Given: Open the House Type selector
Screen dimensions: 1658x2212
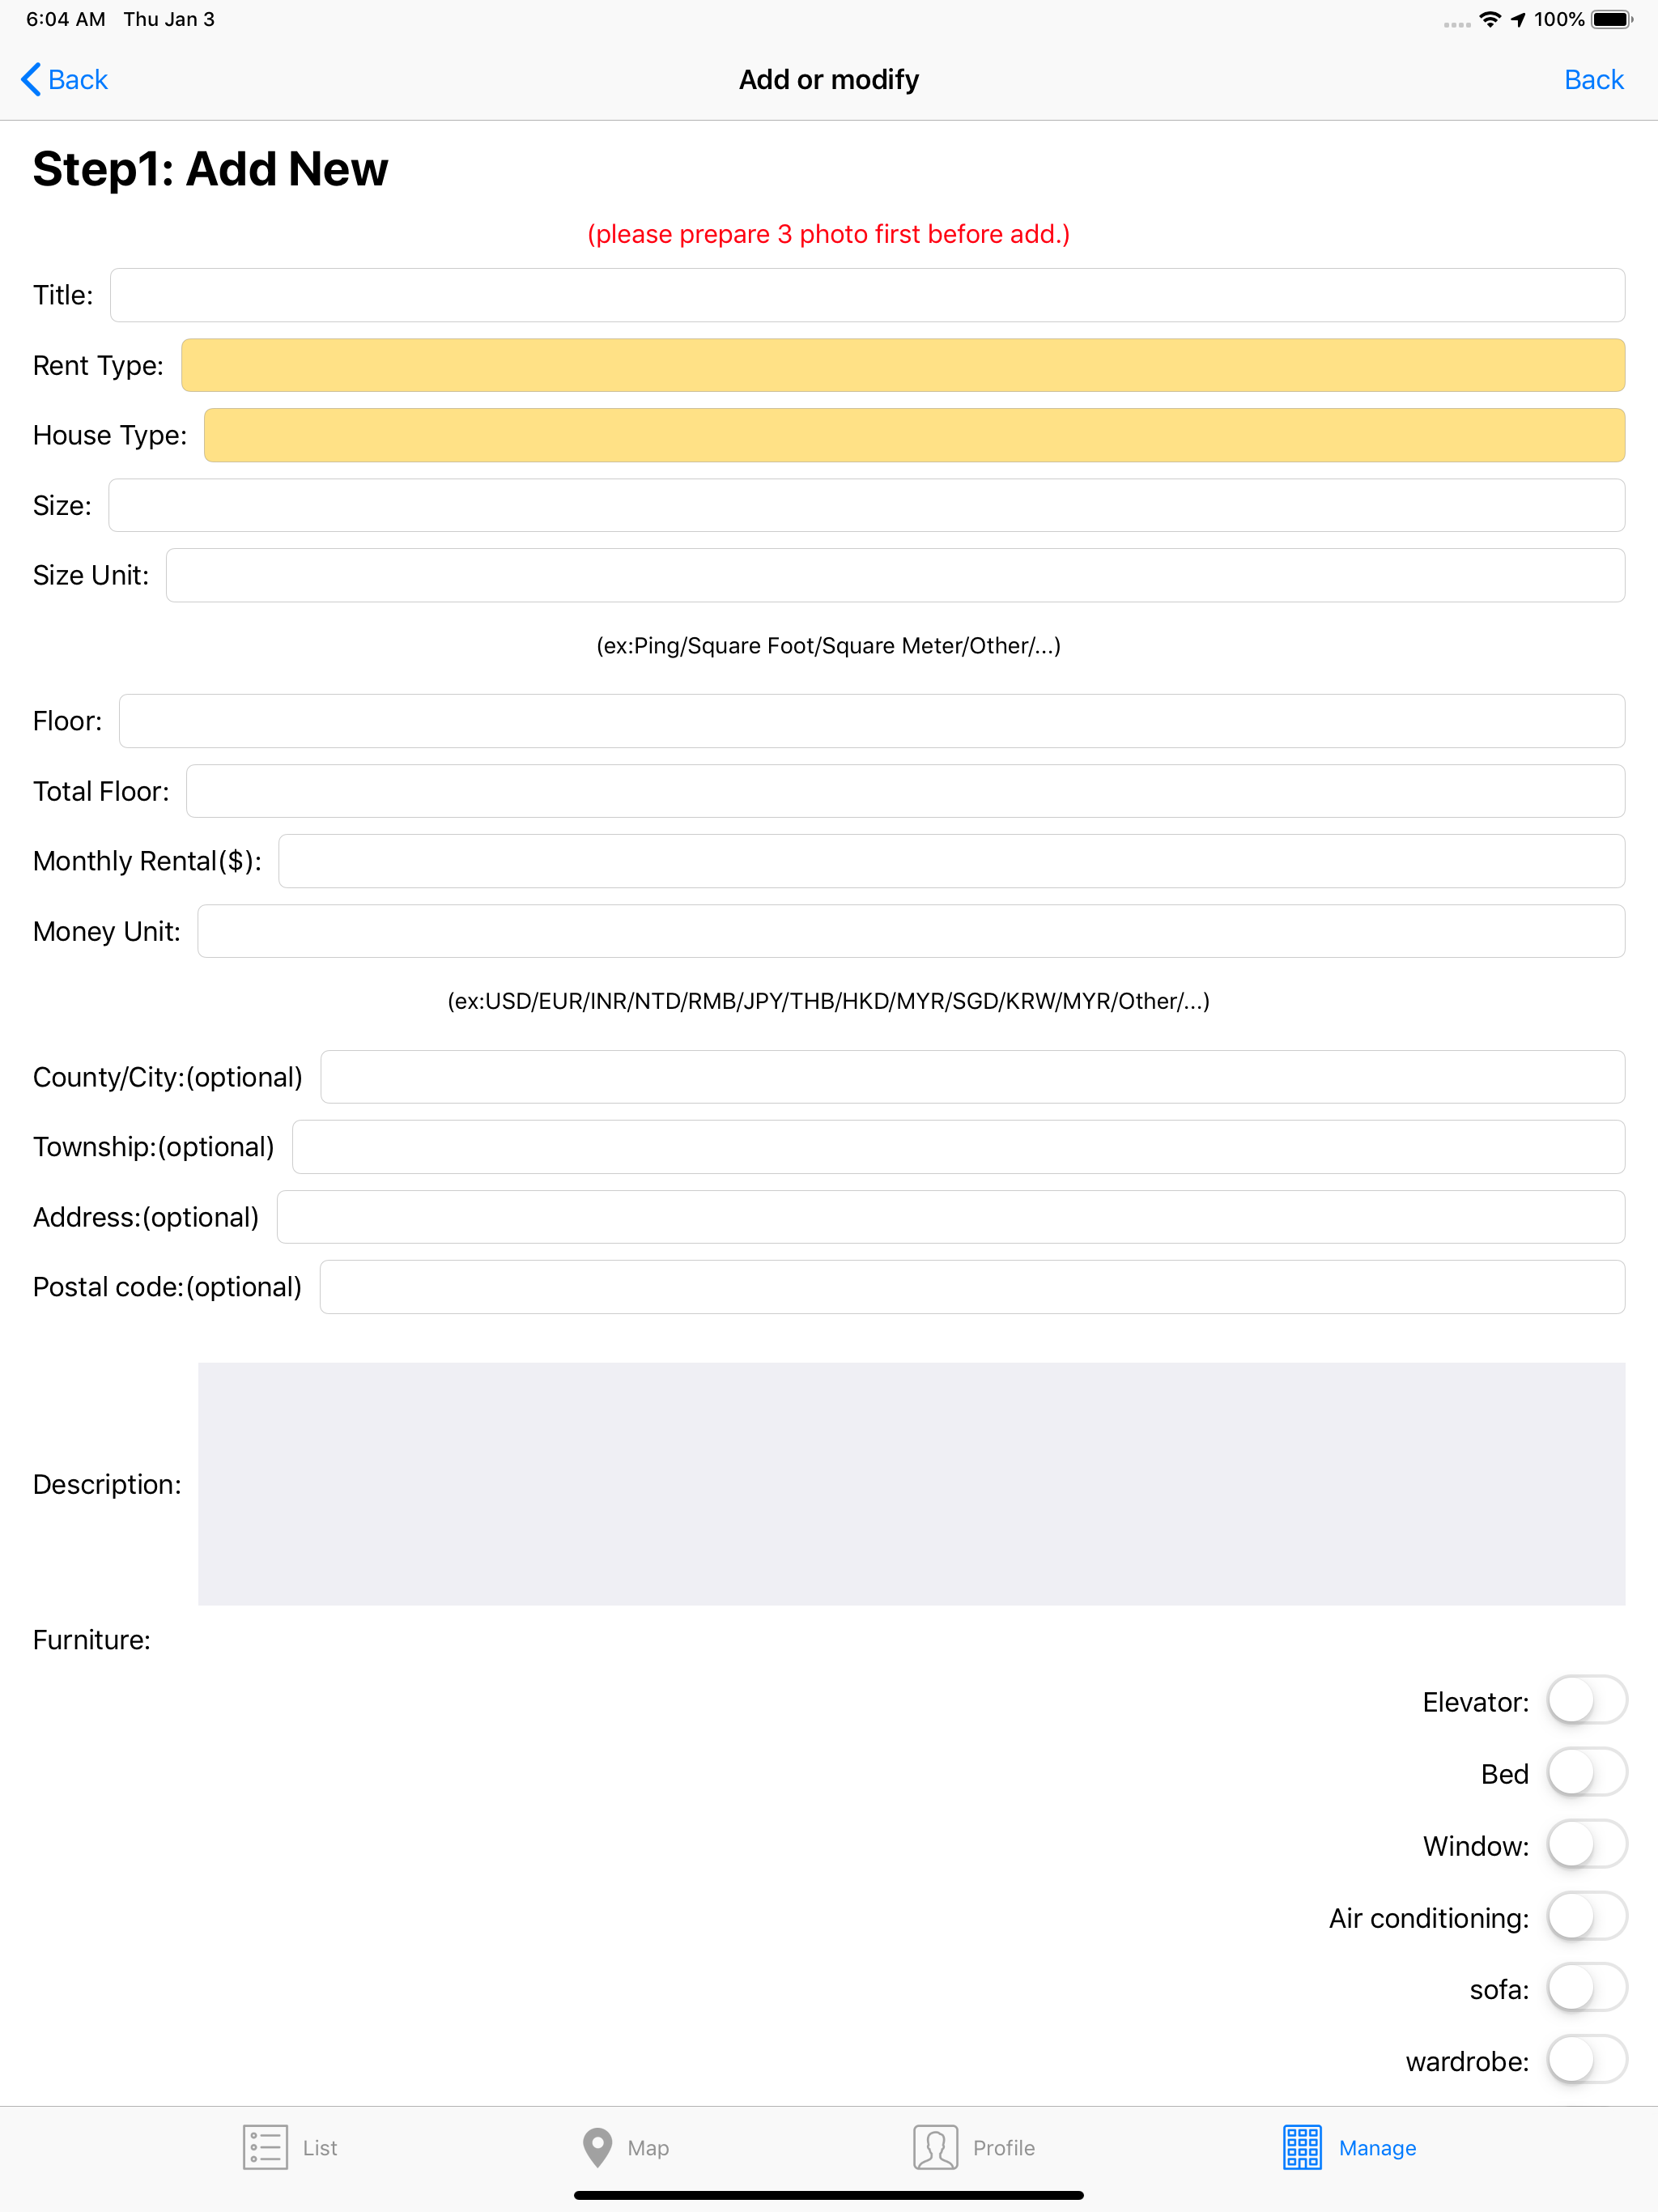Looking at the screenshot, I should click(914, 435).
